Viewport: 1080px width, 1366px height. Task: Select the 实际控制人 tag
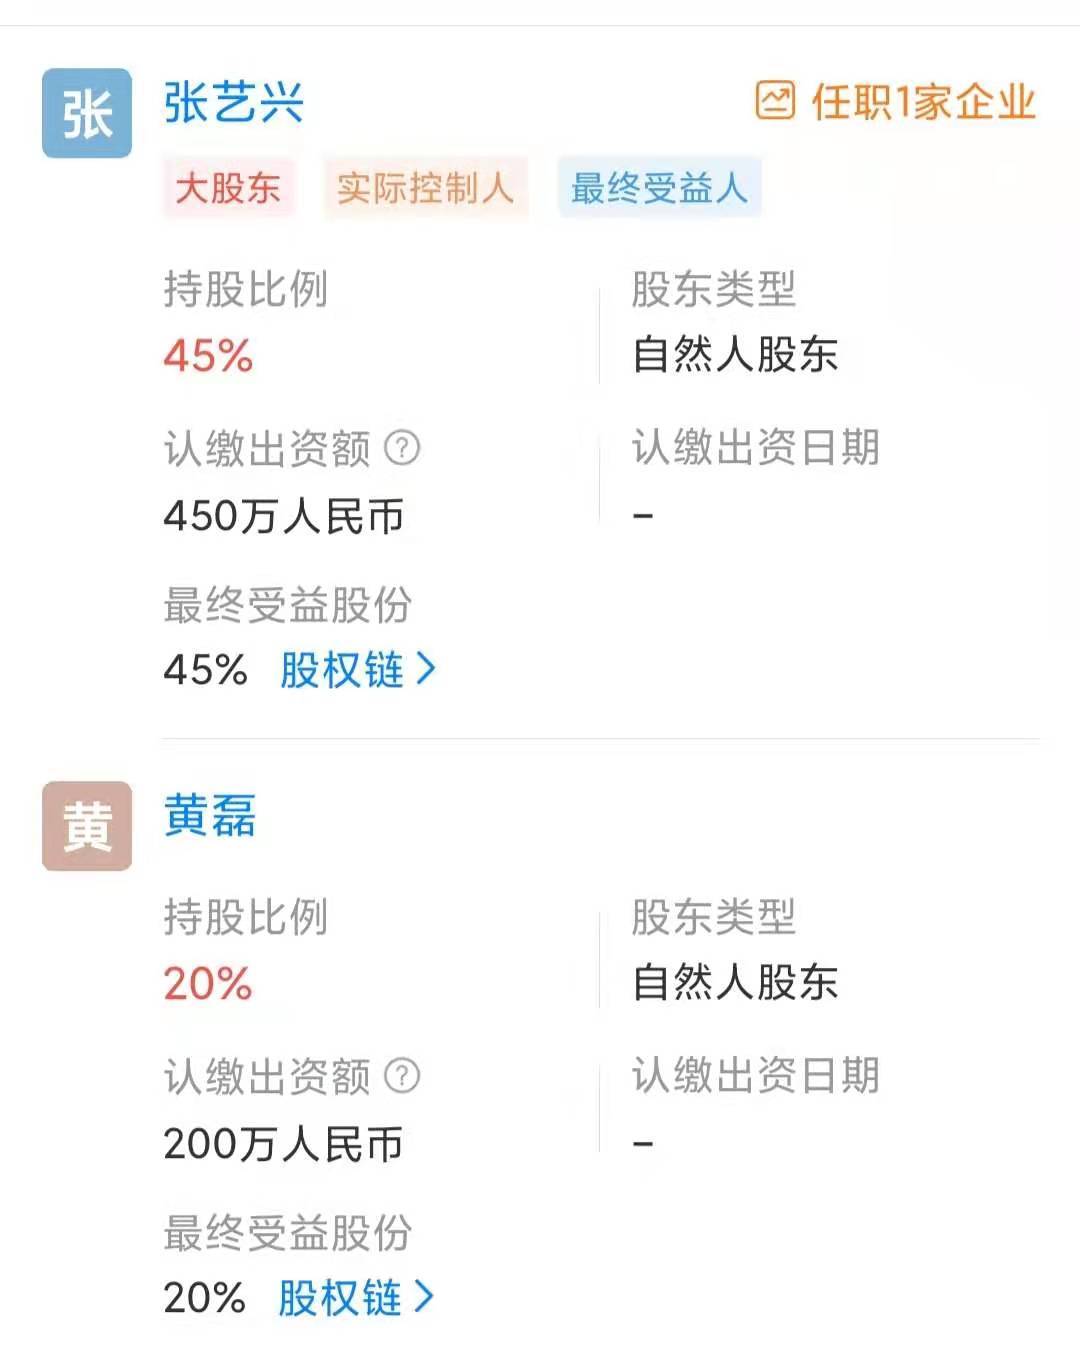click(x=425, y=188)
